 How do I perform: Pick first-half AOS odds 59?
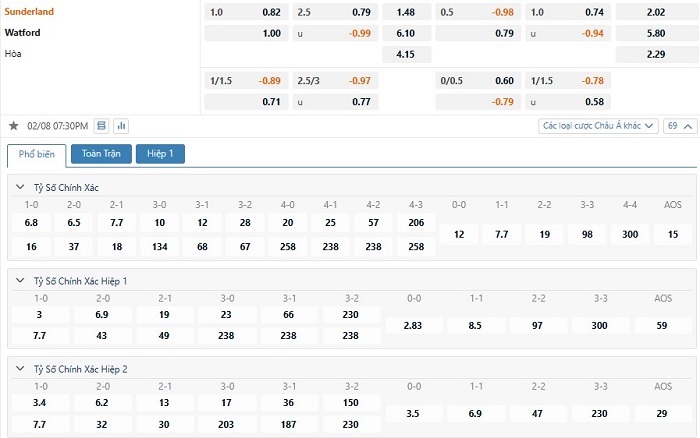(662, 325)
